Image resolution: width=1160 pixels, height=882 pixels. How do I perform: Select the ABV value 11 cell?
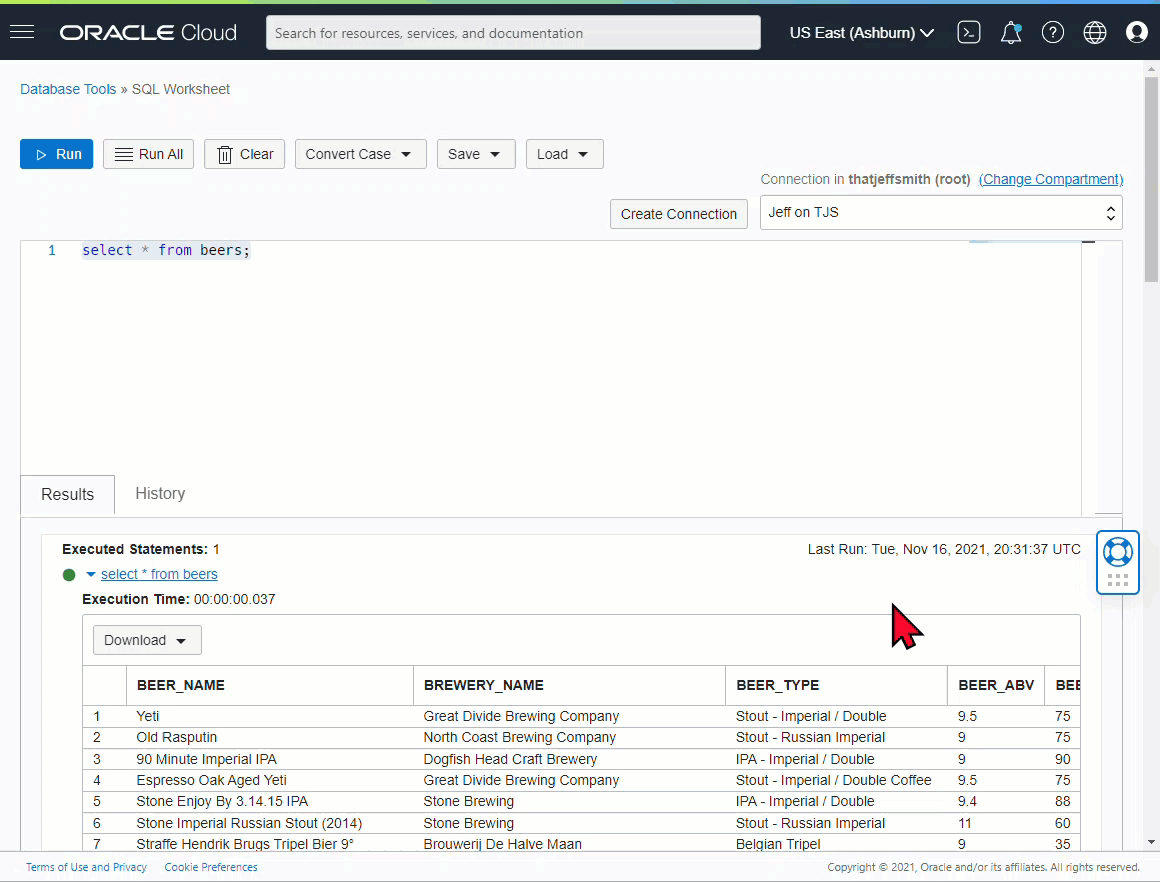click(x=997, y=824)
